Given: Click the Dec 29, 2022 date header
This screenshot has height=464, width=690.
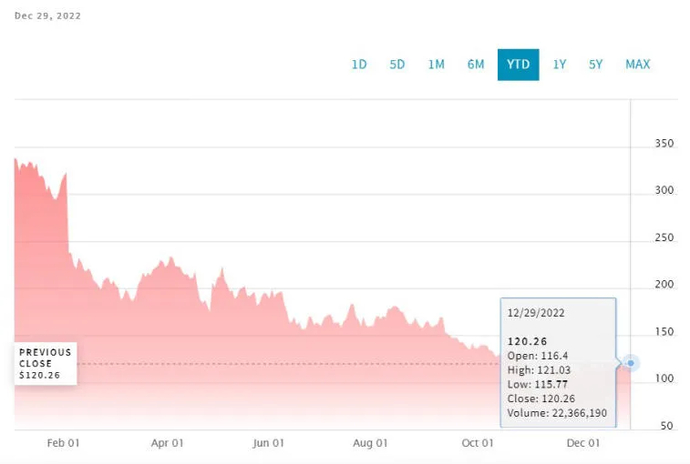Looking at the screenshot, I should pyautogui.click(x=48, y=16).
